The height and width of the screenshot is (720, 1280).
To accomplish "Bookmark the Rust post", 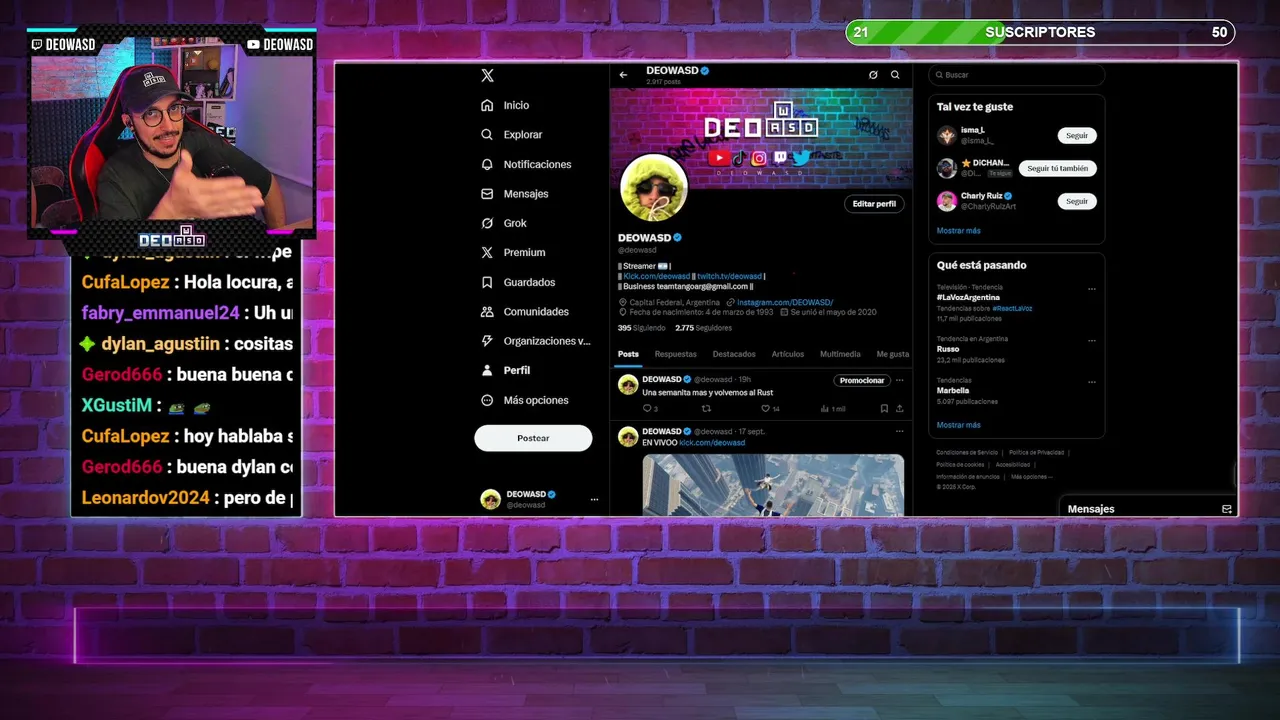I will [x=884, y=408].
